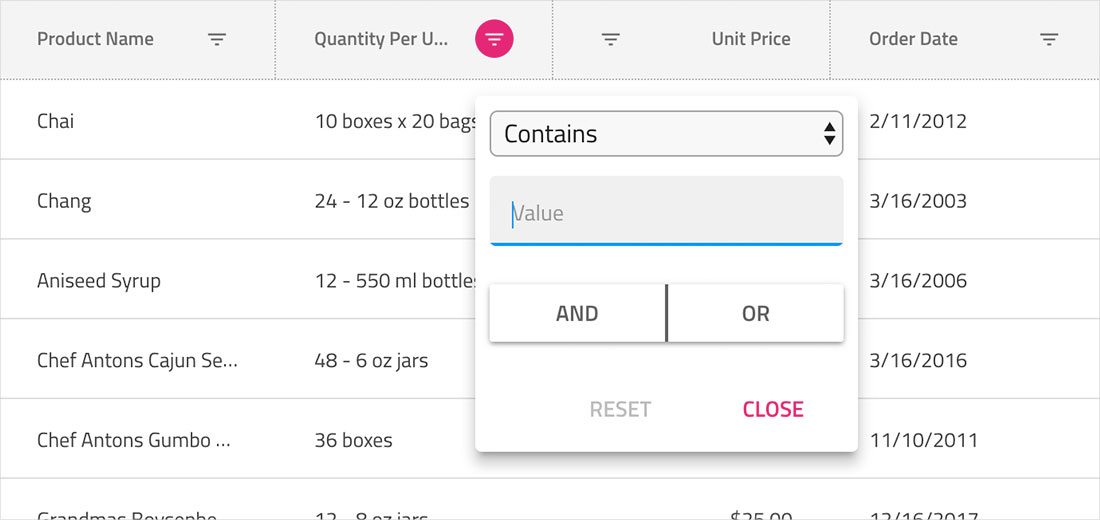Select the OR logic toggle
This screenshot has width=1100, height=520.
pos(756,314)
